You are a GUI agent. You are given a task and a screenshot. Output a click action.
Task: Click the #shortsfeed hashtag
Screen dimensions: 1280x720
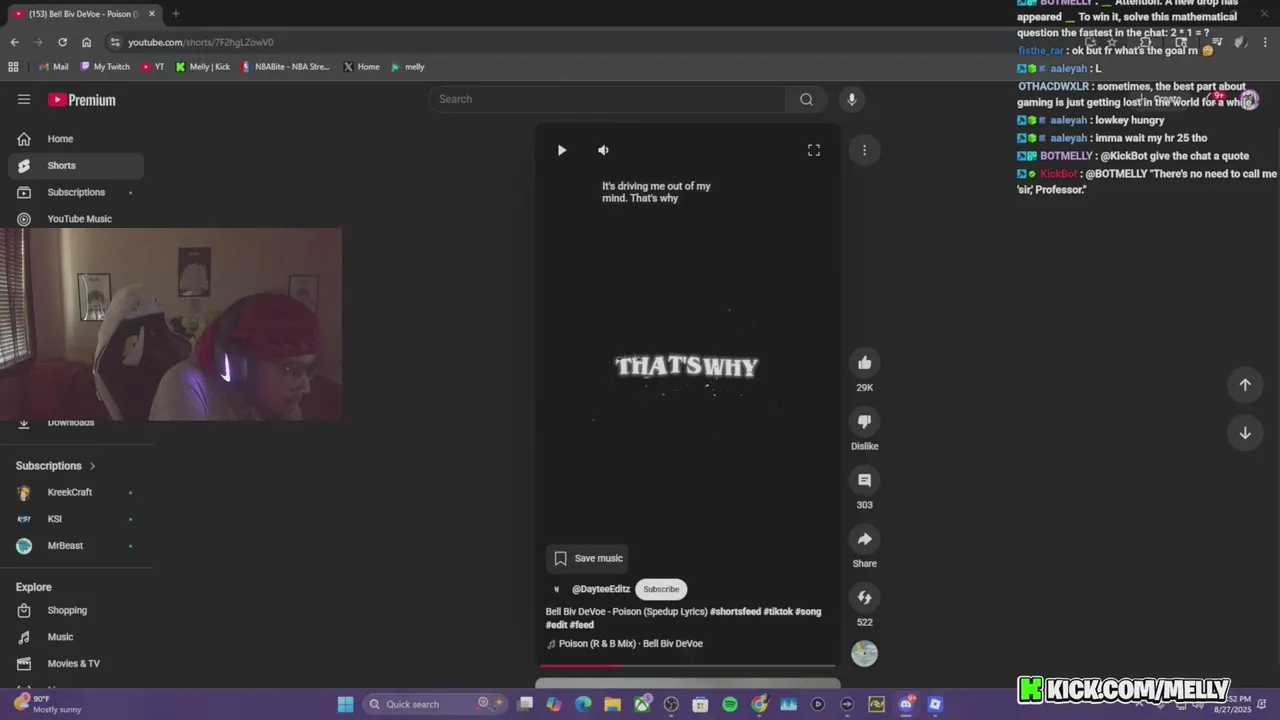click(735, 612)
